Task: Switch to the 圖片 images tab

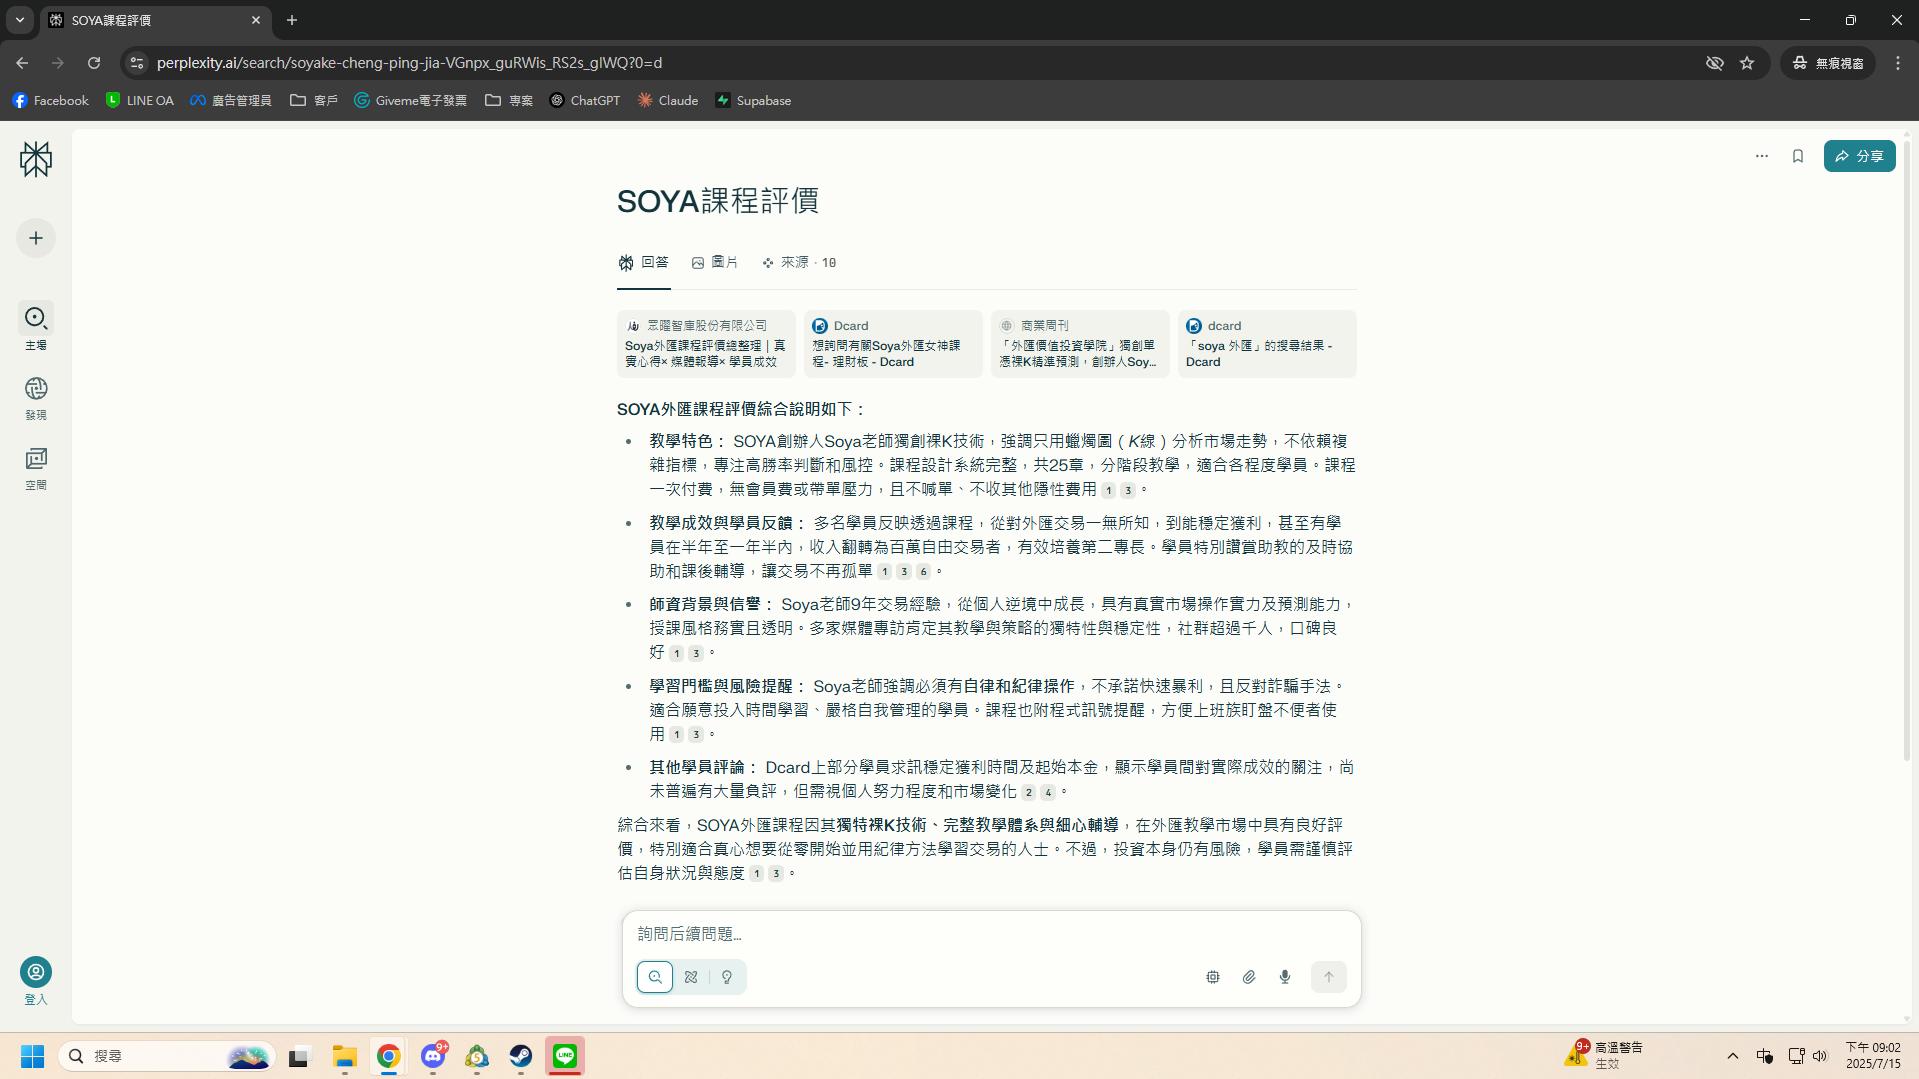Action: coord(714,262)
